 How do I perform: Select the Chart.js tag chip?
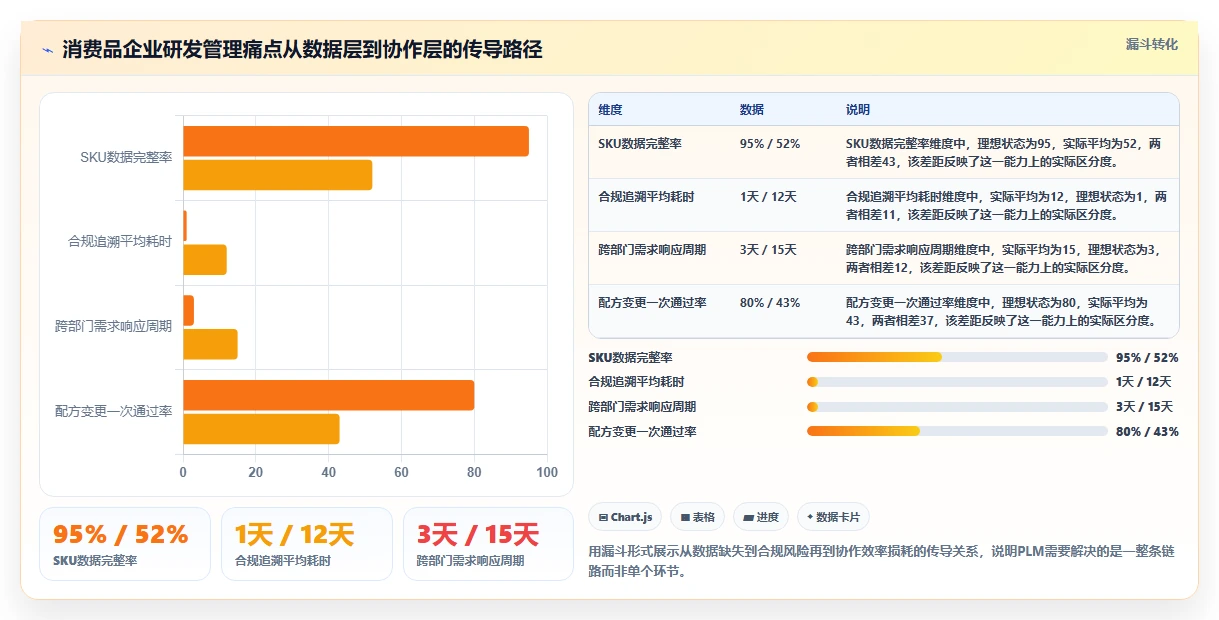pyautogui.click(x=625, y=517)
